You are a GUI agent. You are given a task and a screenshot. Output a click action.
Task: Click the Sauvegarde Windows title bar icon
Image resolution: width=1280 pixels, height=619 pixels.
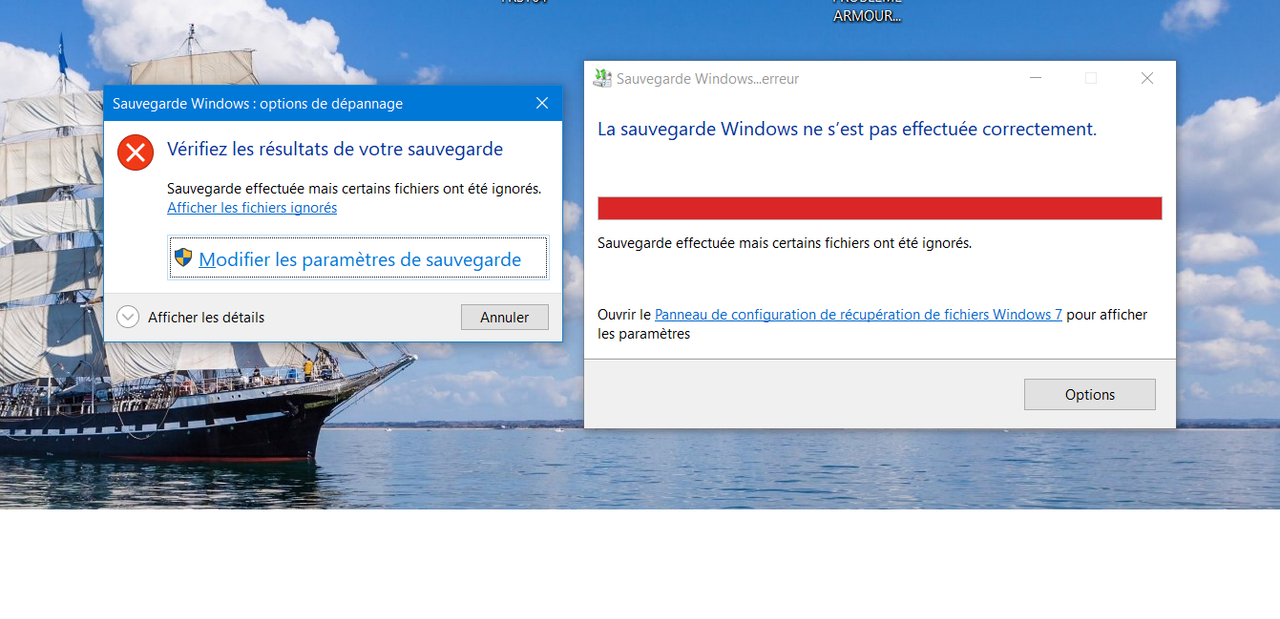(602, 78)
